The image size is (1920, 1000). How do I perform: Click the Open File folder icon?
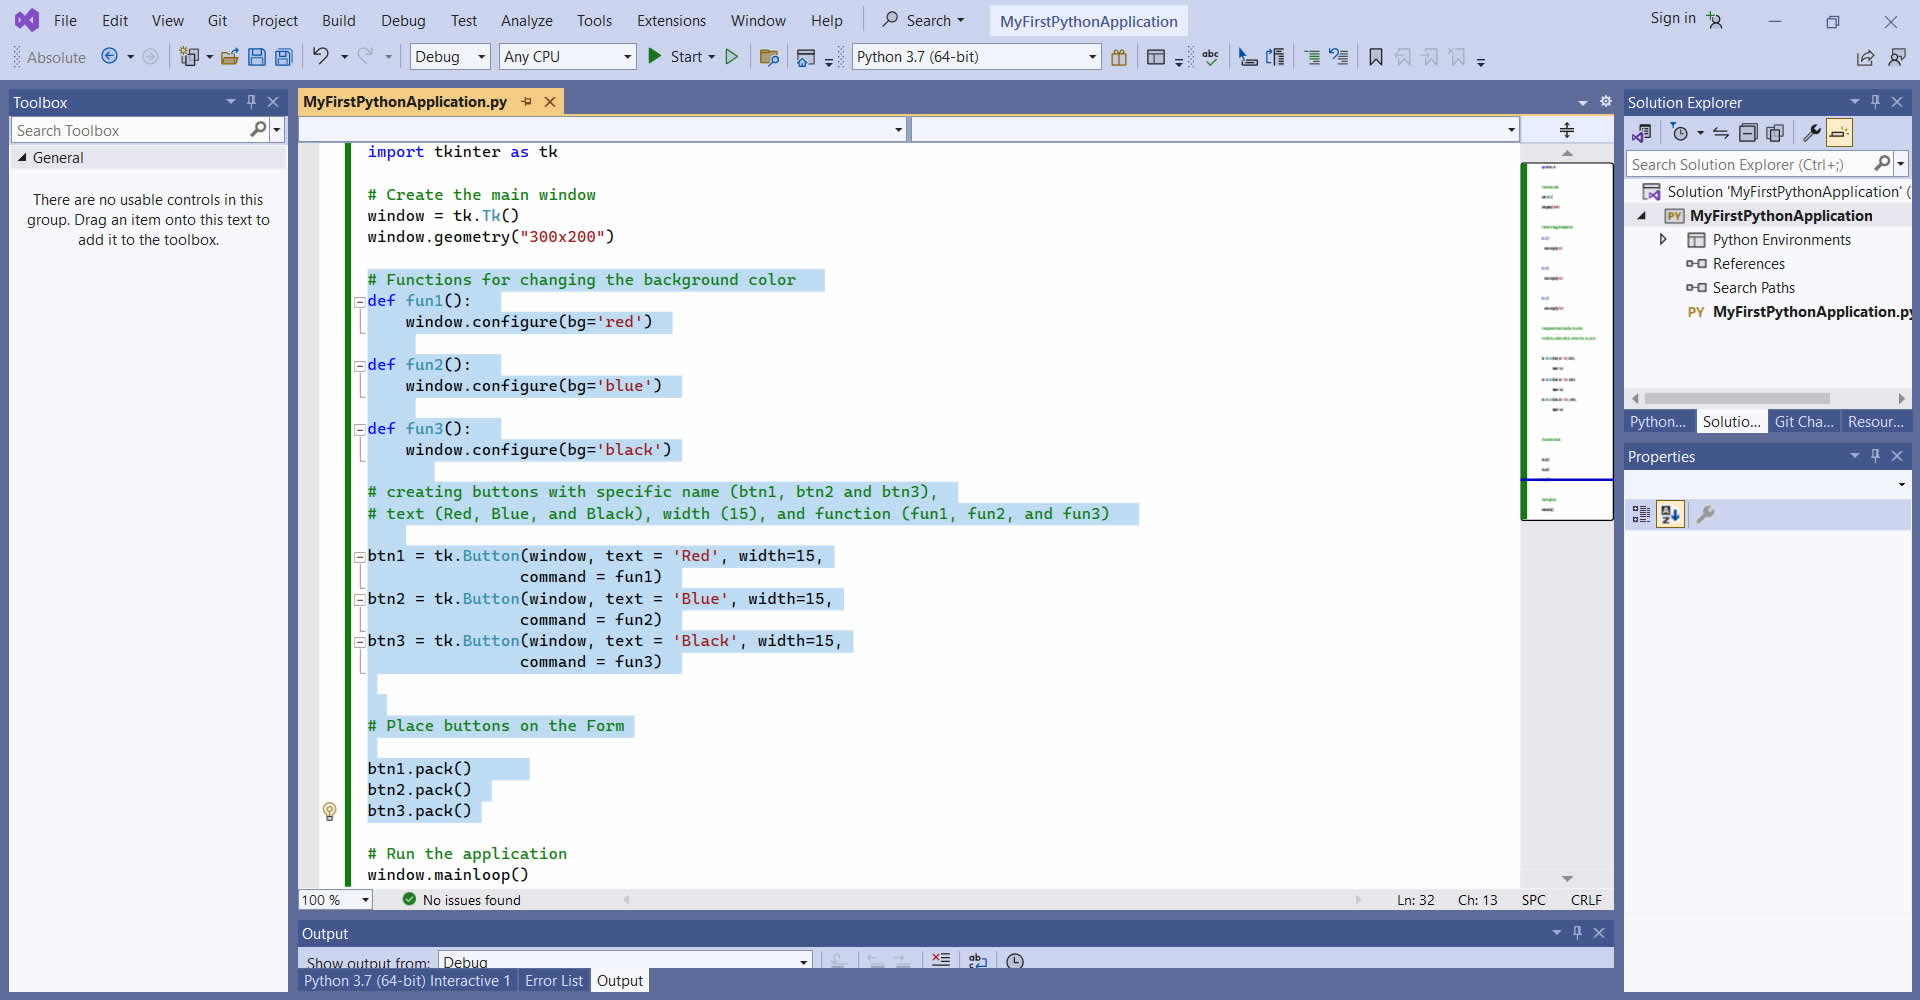(229, 57)
